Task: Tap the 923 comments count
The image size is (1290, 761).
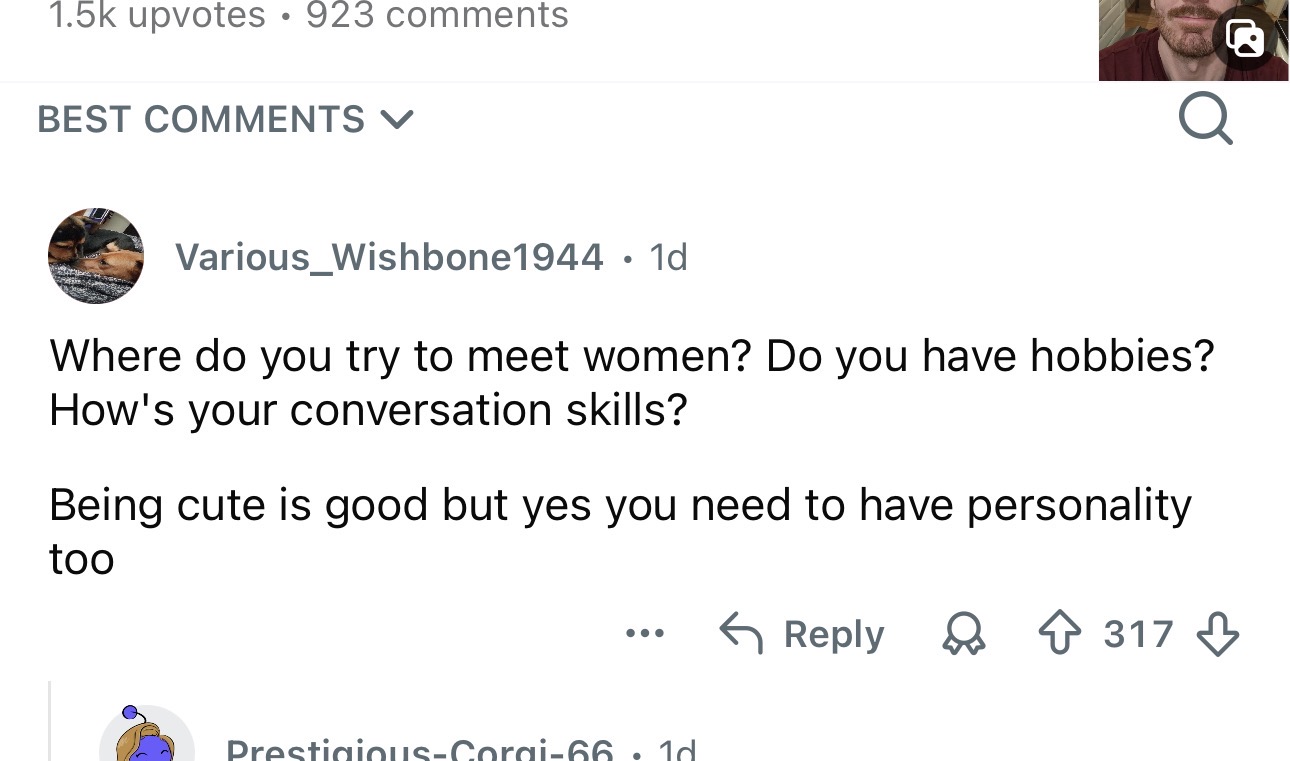Action: [x=437, y=15]
